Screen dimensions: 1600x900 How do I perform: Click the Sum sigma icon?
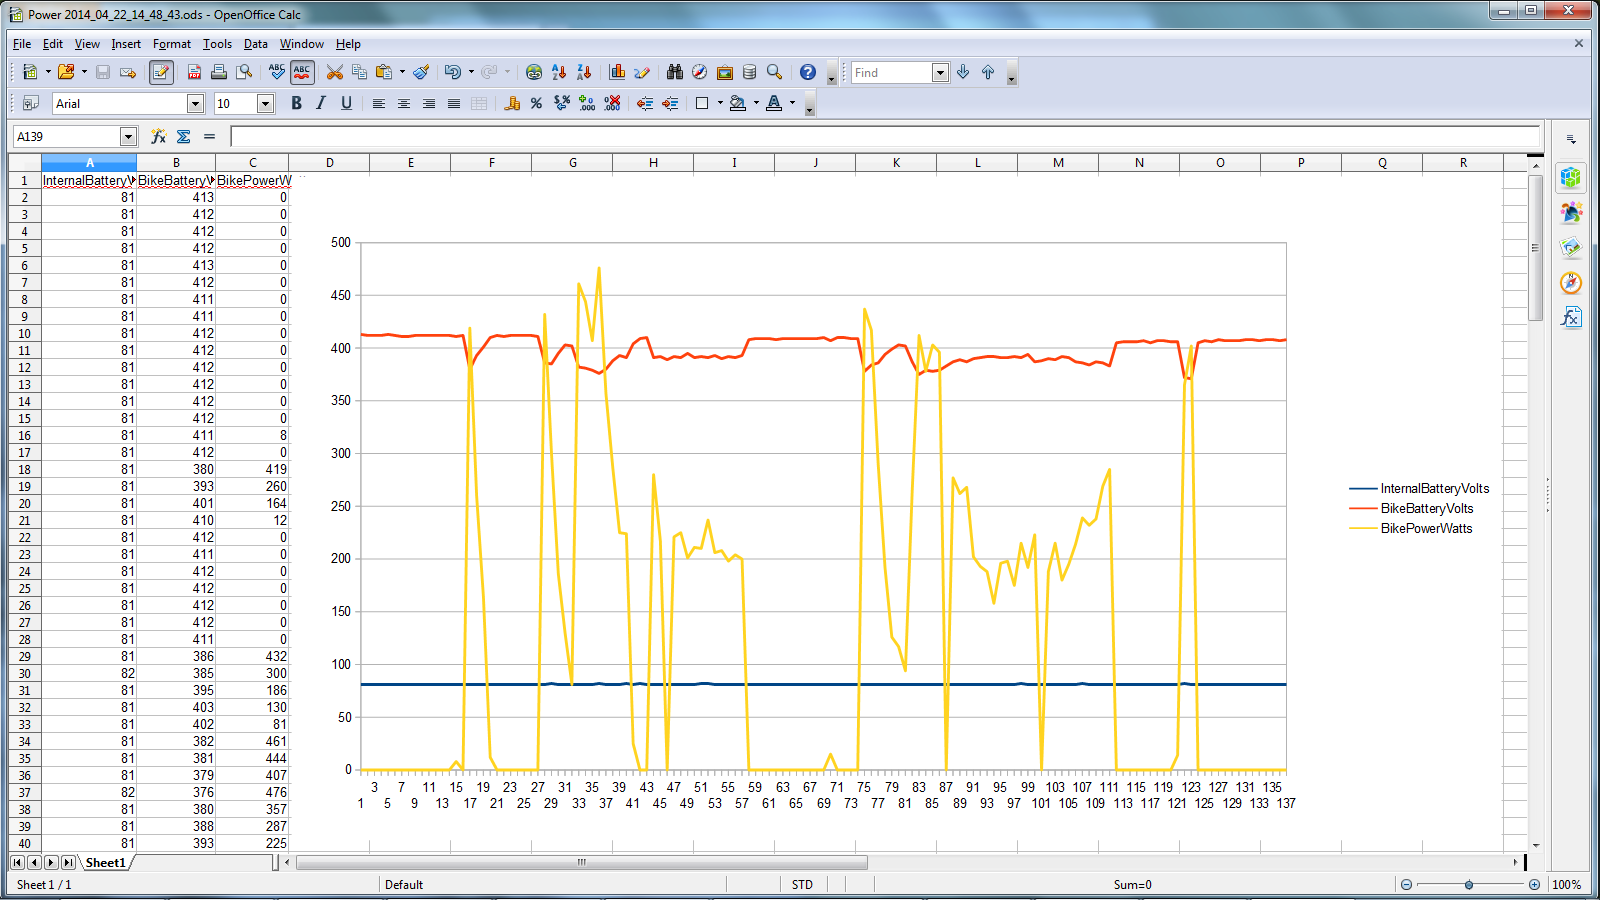pyautogui.click(x=183, y=136)
